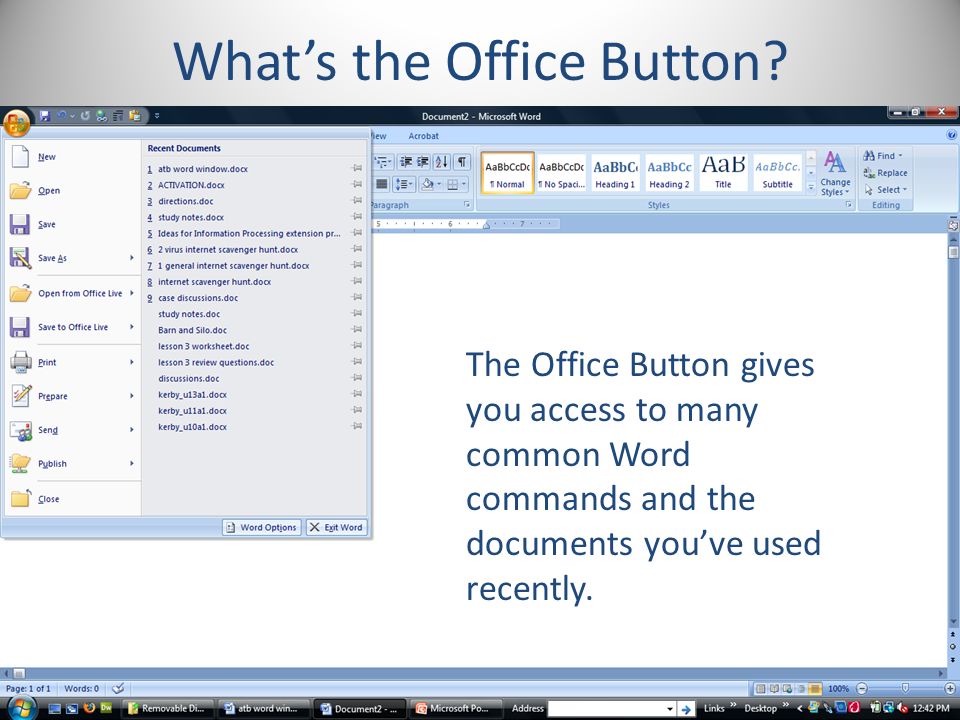
Task: Click the Send icon in Office menu
Action: coord(20,430)
